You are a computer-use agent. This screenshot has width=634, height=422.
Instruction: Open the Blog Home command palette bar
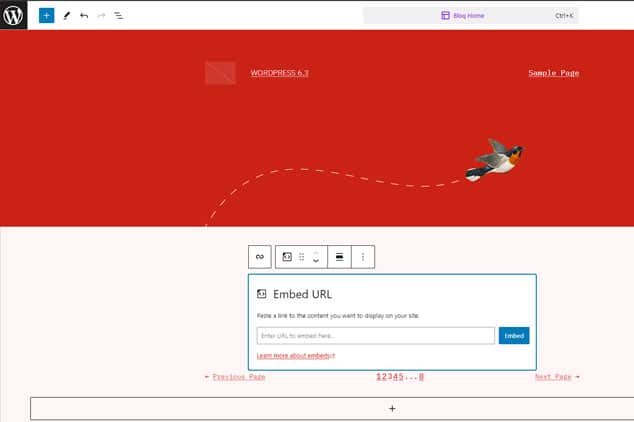[471, 16]
